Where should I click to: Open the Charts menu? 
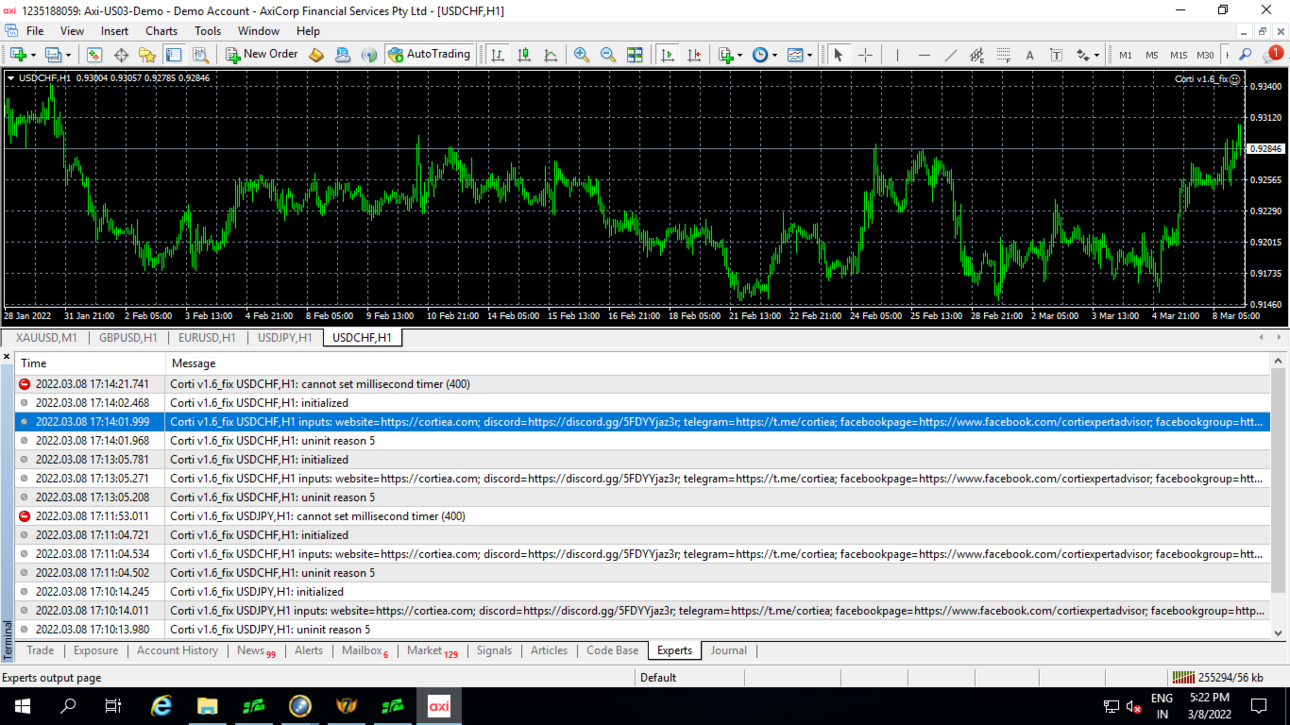click(161, 31)
